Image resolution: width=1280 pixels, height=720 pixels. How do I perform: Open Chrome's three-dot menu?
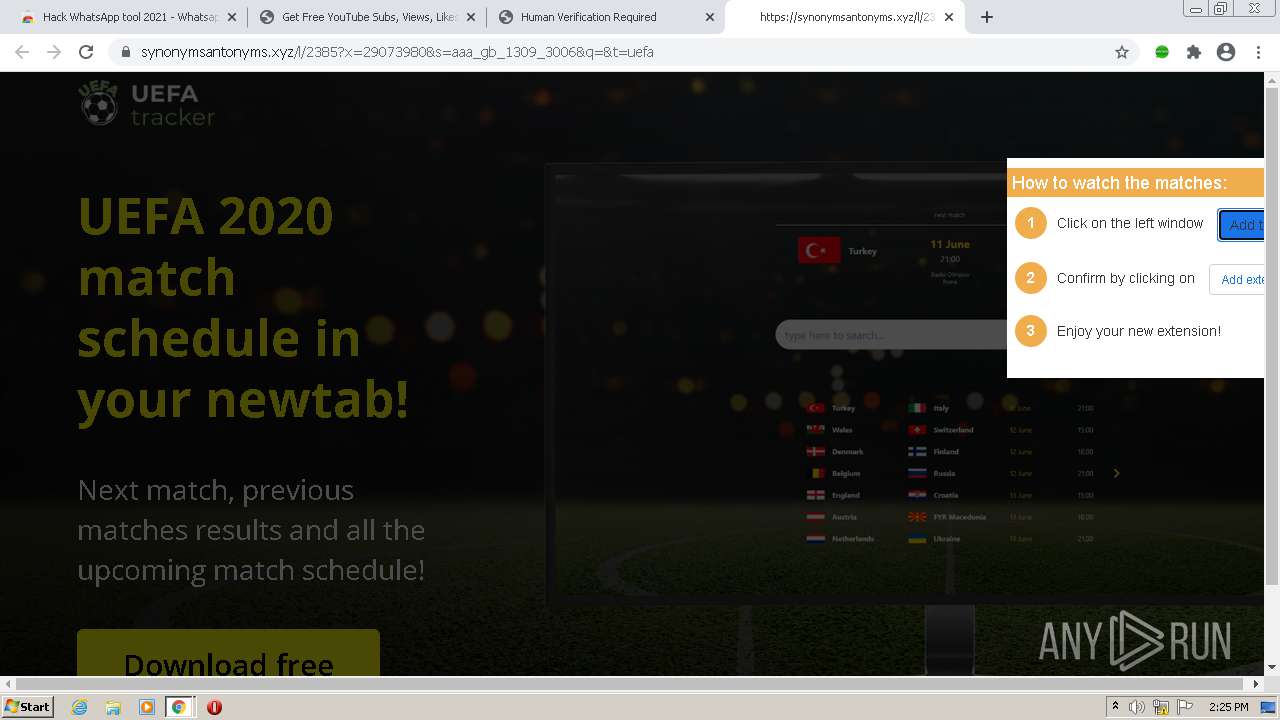[x=1258, y=52]
